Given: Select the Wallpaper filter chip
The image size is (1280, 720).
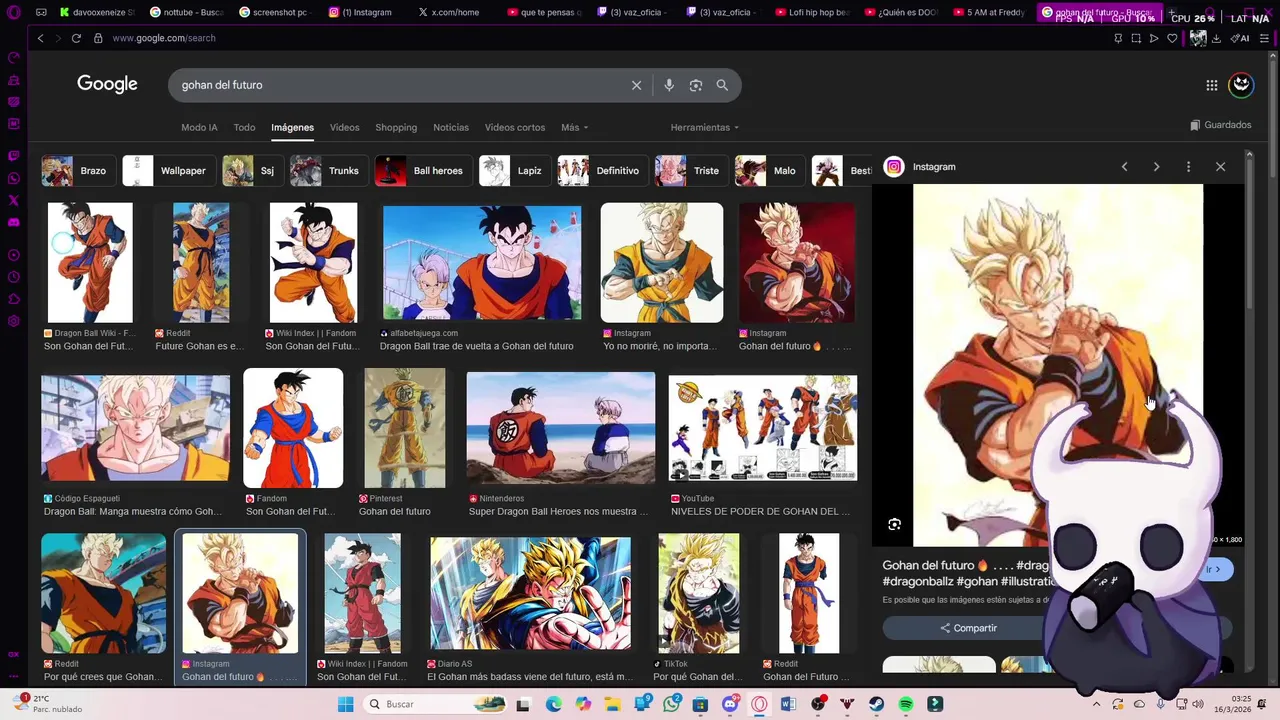Looking at the screenshot, I should [x=168, y=171].
